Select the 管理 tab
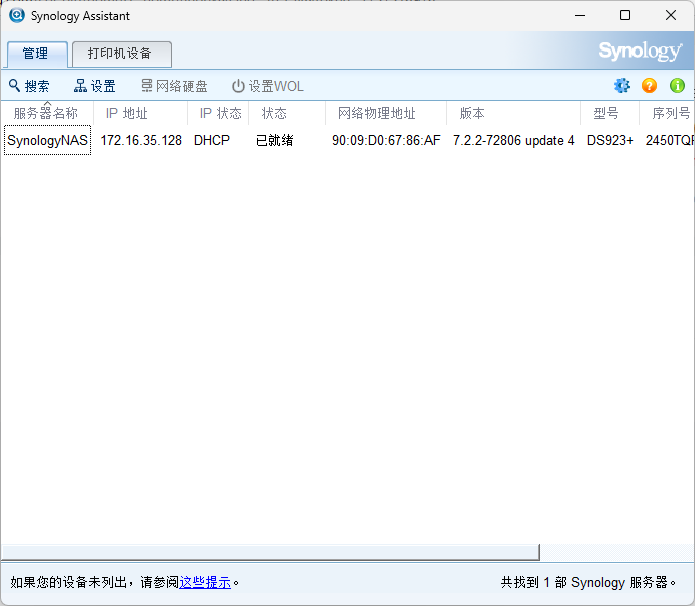The width and height of the screenshot is (695, 606). [x=37, y=54]
